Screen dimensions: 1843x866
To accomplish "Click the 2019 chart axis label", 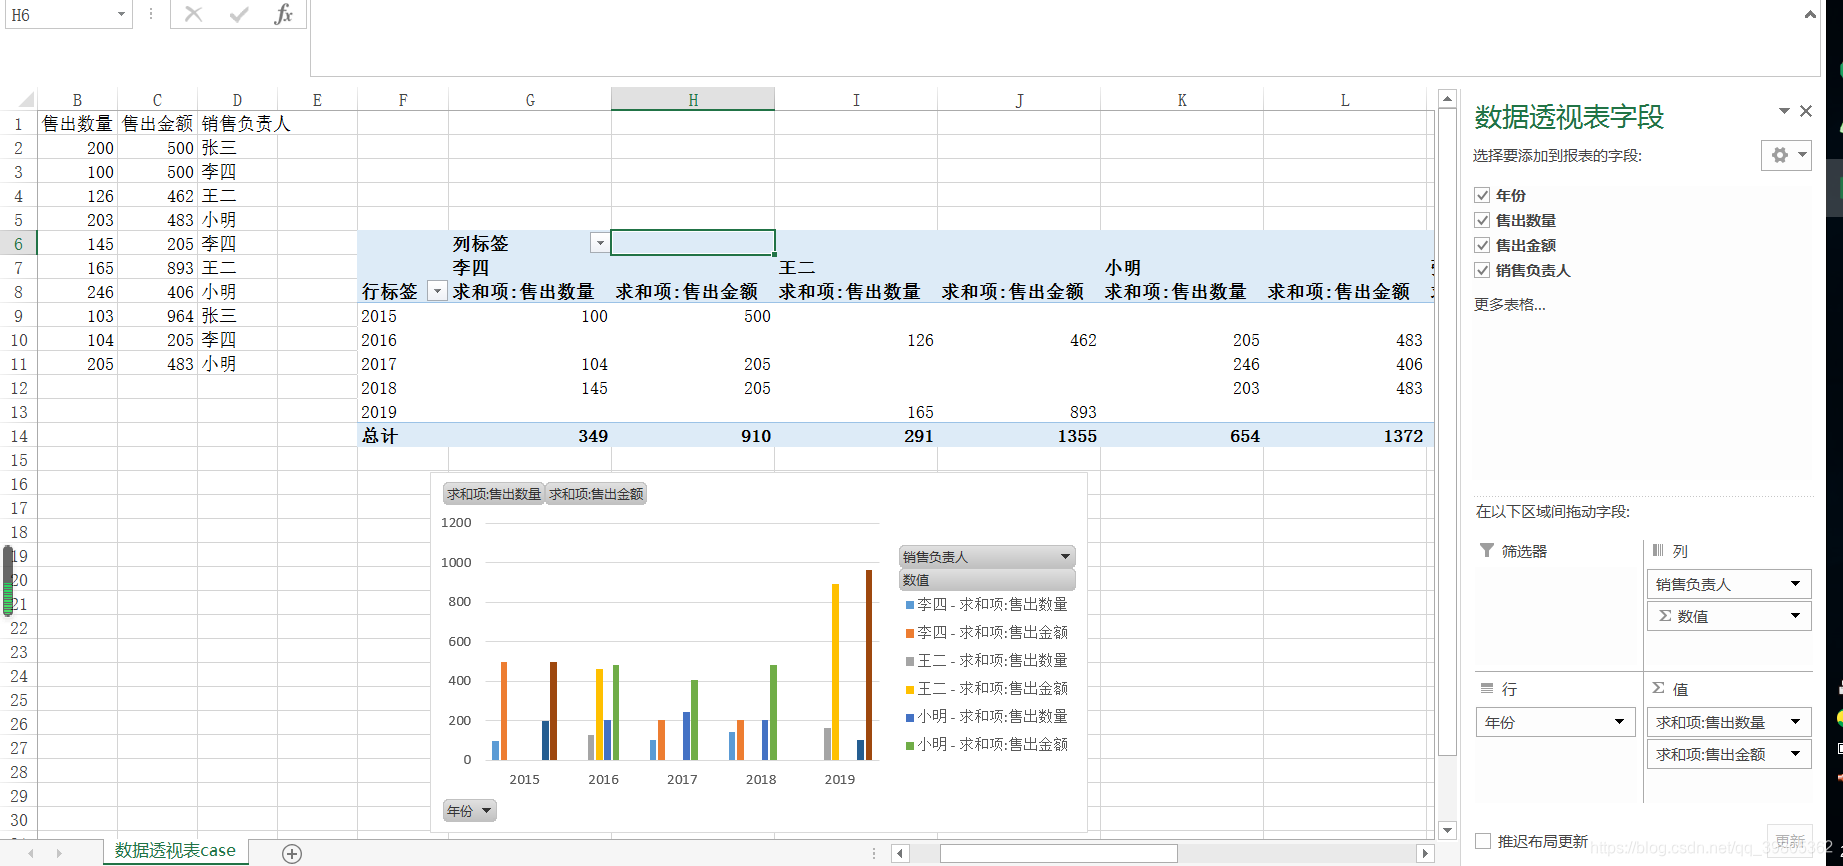I will [x=839, y=779].
